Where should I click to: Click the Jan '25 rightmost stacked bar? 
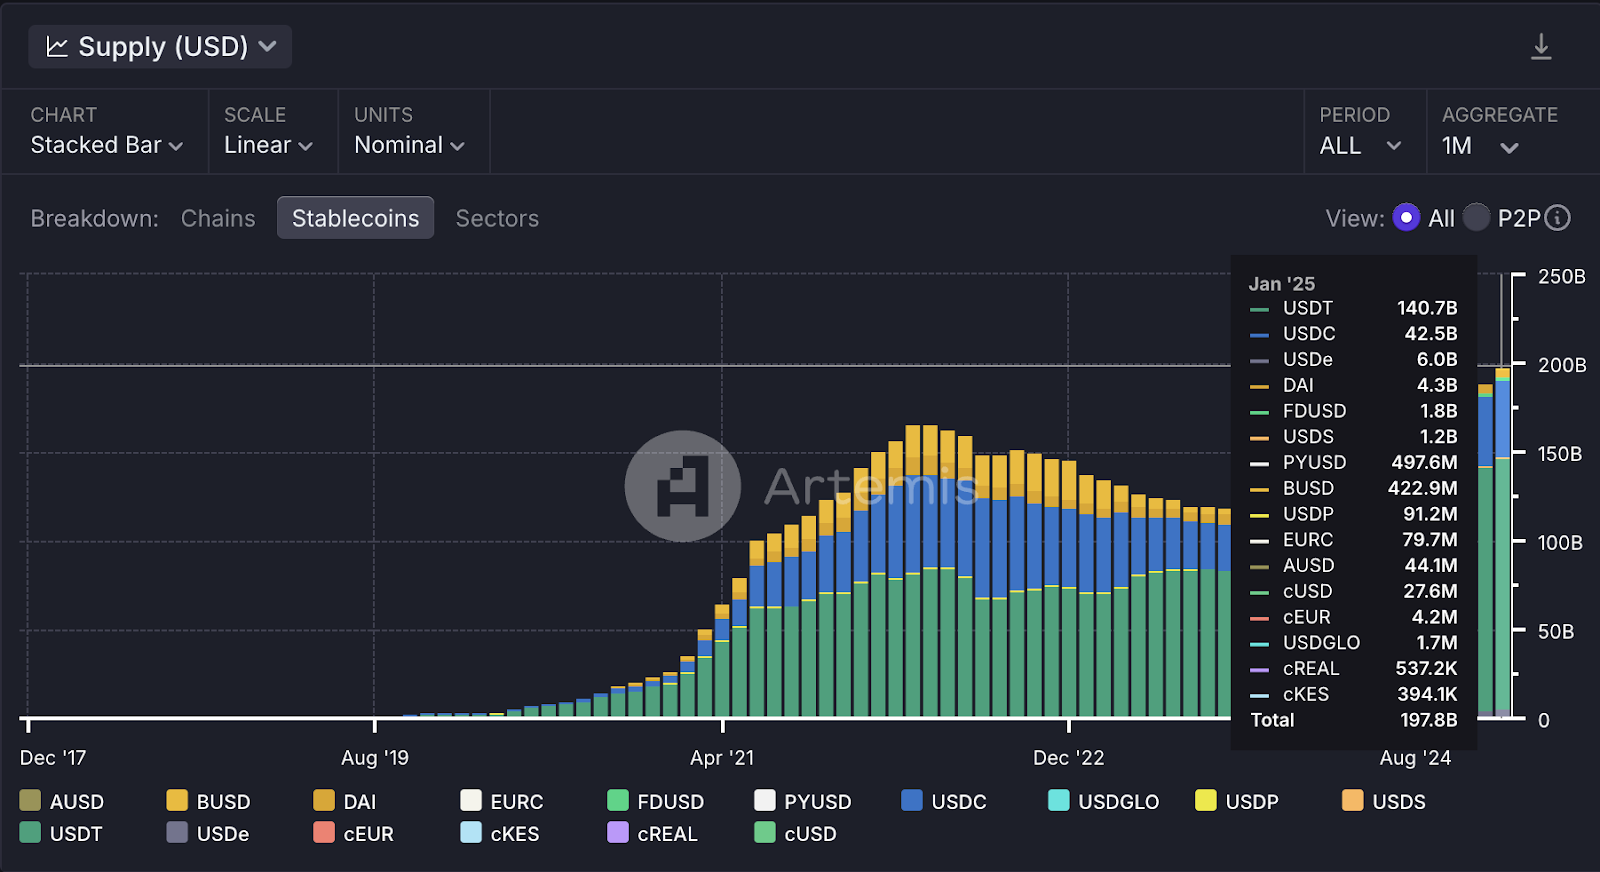(1502, 542)
